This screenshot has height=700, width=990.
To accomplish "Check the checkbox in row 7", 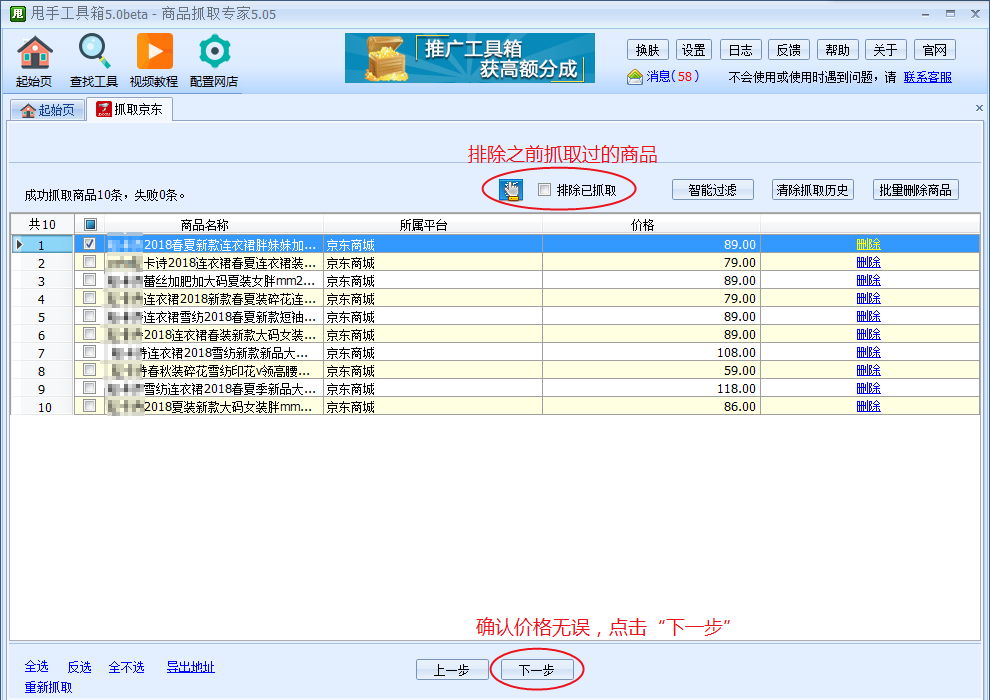I will pyautogui.click(x=90, y=352).
